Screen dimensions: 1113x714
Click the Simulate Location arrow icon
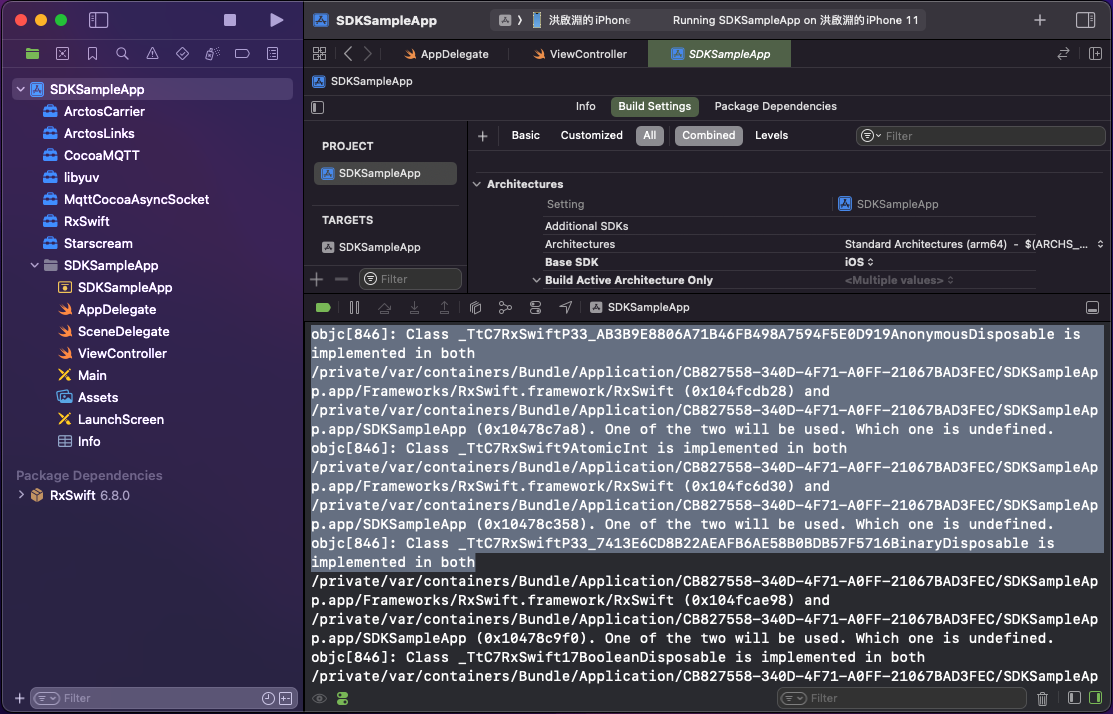pos(566,308)
